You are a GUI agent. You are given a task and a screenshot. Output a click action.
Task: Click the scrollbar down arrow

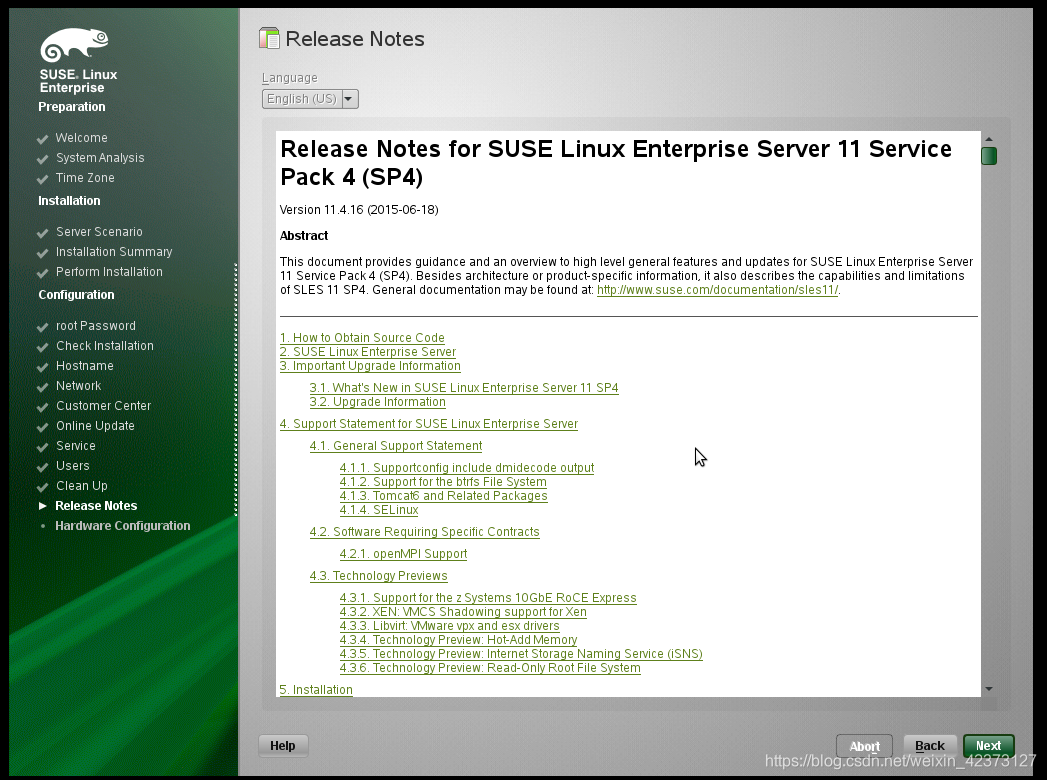pos(989,689)
